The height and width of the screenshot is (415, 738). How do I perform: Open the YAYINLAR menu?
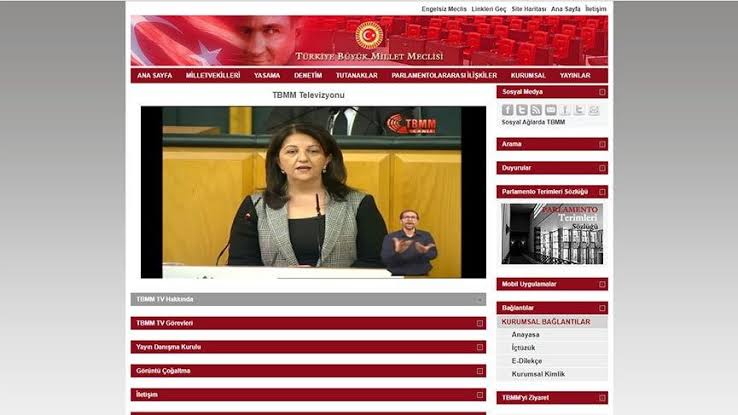click(575, 75)
